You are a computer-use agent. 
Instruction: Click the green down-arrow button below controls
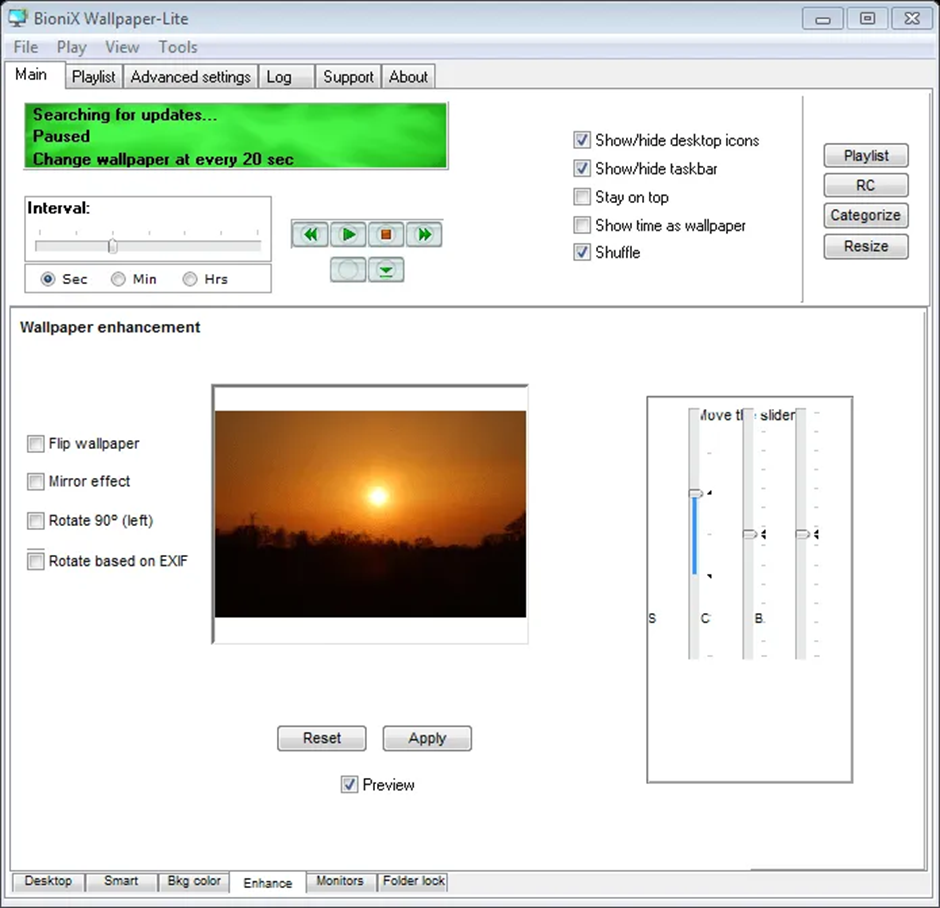point(386,270)
